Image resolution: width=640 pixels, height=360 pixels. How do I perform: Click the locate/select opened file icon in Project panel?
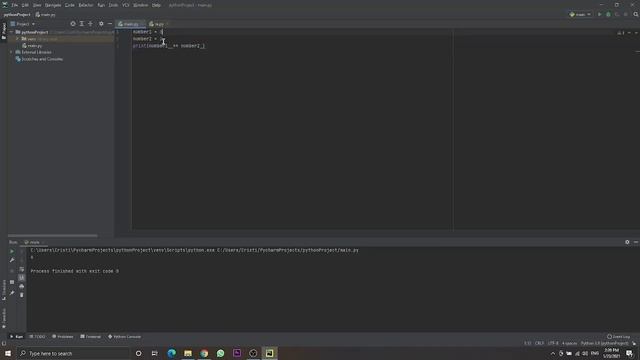click(x=73, y=24)
